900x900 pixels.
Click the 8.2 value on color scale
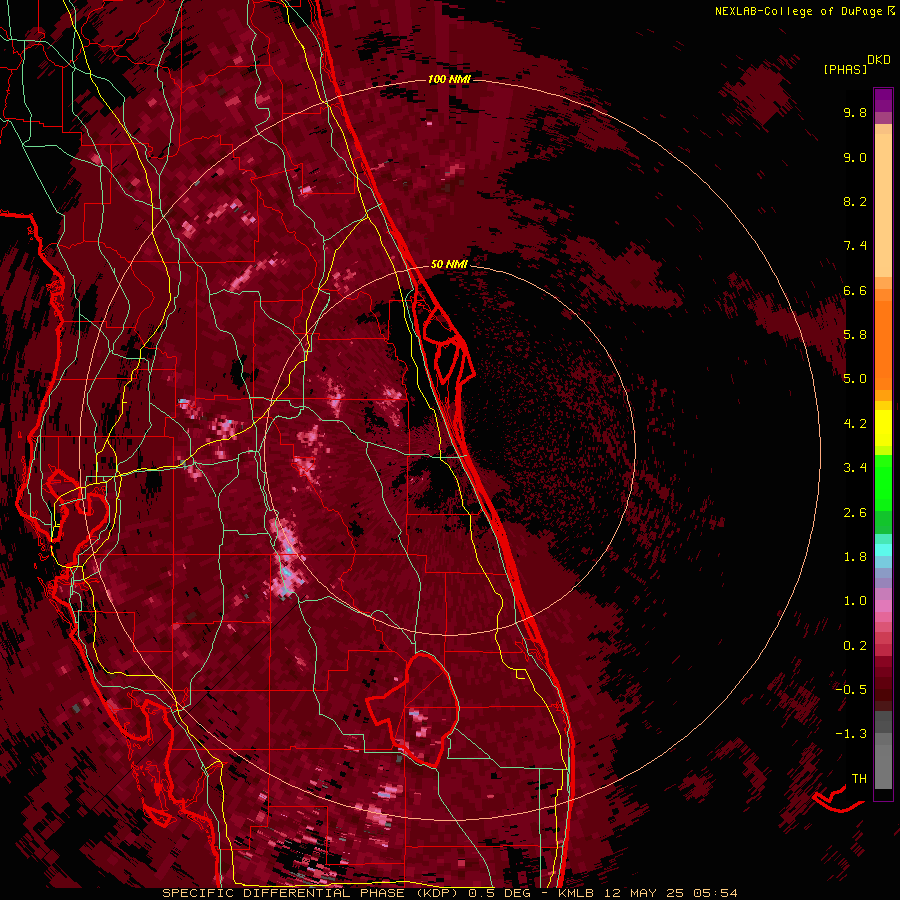pos(855,201)
